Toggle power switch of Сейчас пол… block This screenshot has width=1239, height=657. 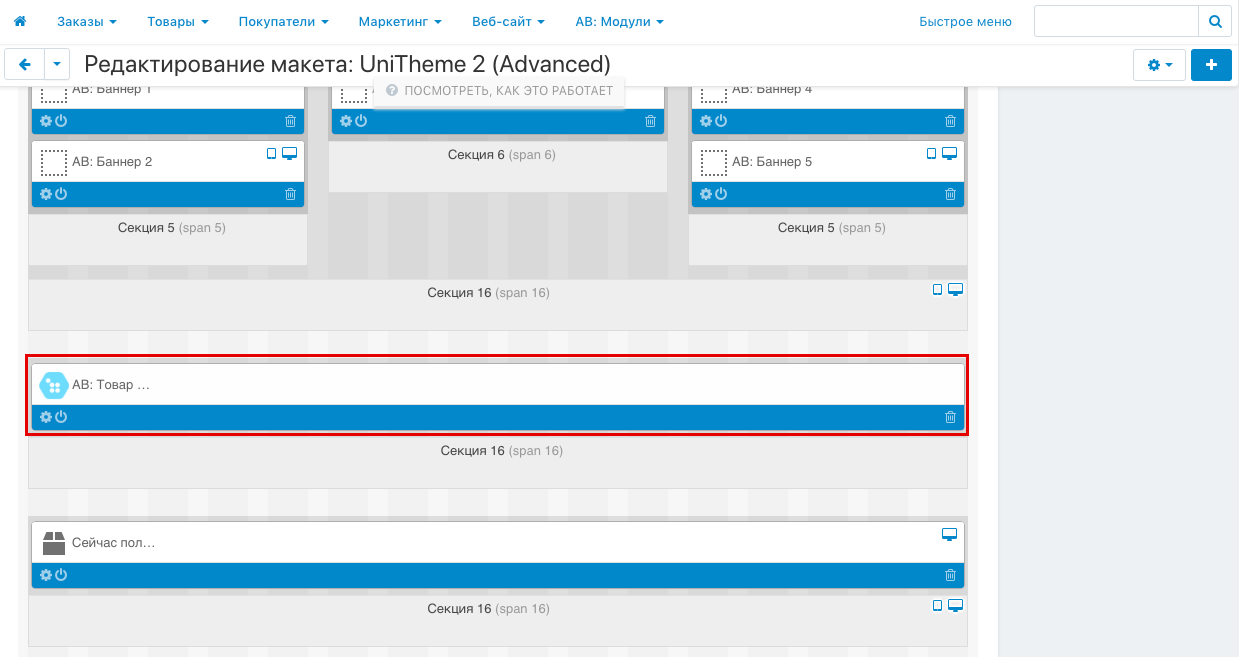[x=61, y=575]
